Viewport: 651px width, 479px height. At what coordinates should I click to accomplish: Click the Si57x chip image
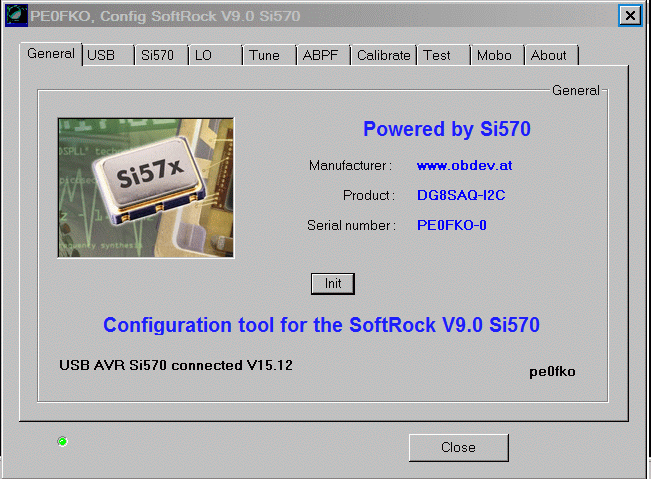146,187
